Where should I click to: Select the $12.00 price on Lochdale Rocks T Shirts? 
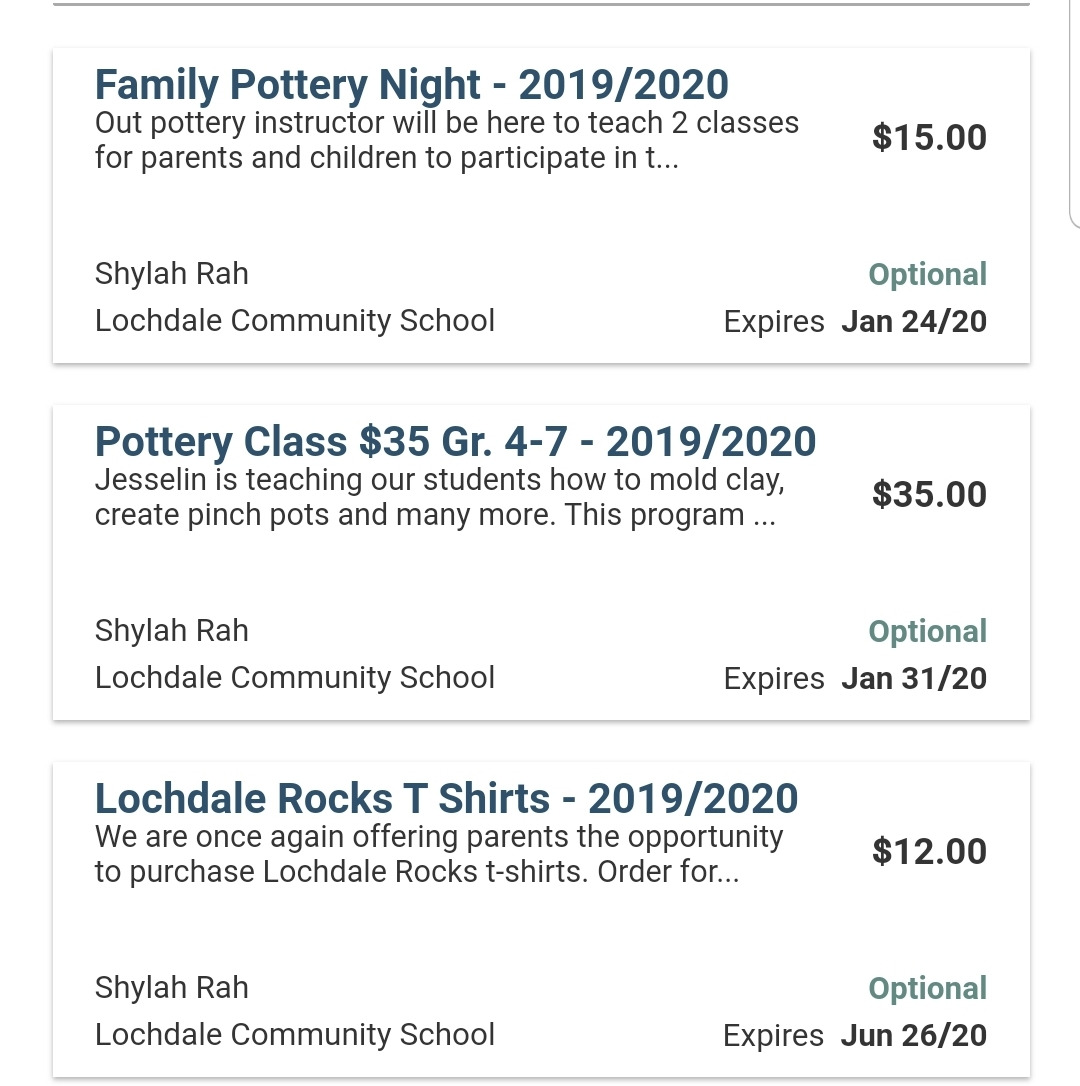point(928,851)
